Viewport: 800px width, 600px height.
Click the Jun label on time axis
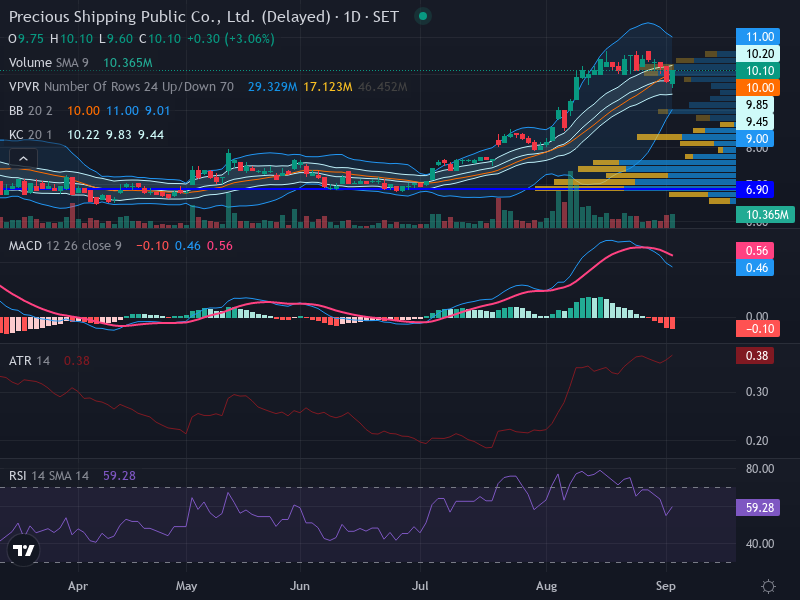[299, 586]
